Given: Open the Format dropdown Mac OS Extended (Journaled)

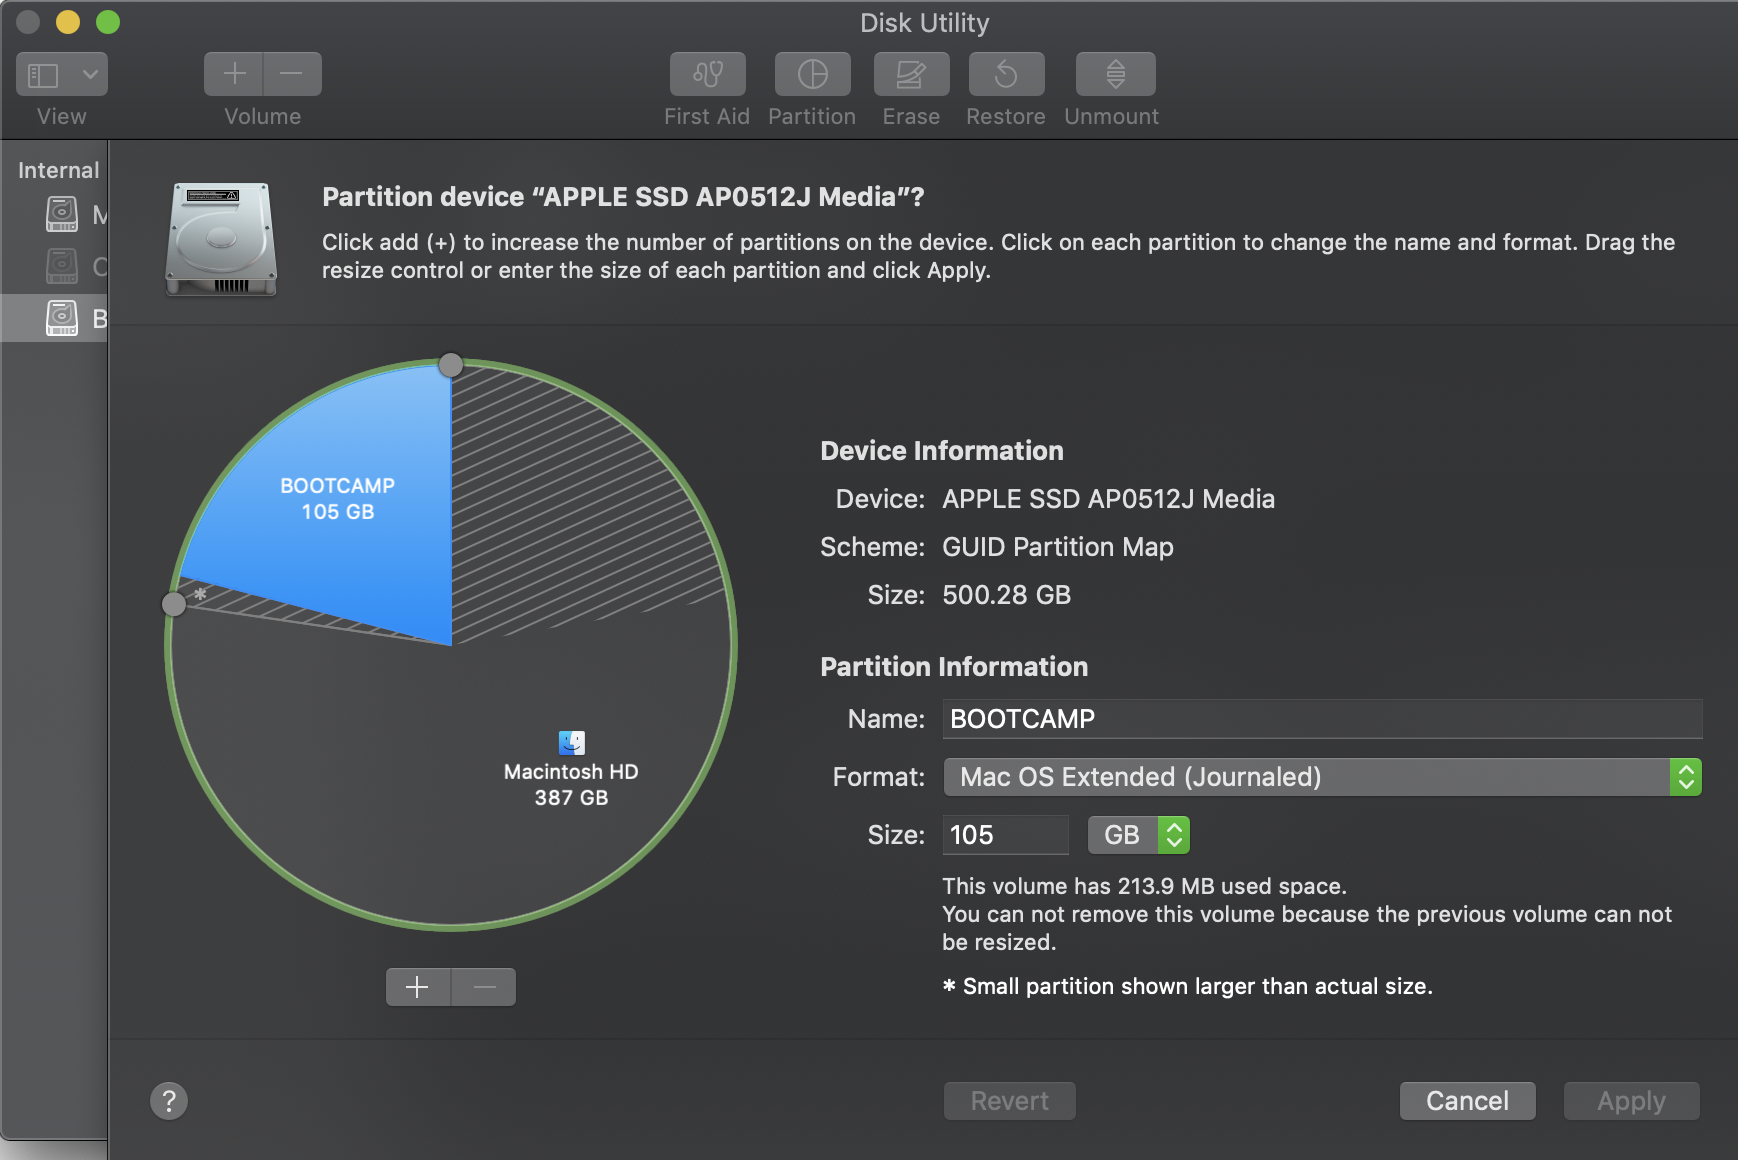Looking at the screenshot, I should 1322,777.
